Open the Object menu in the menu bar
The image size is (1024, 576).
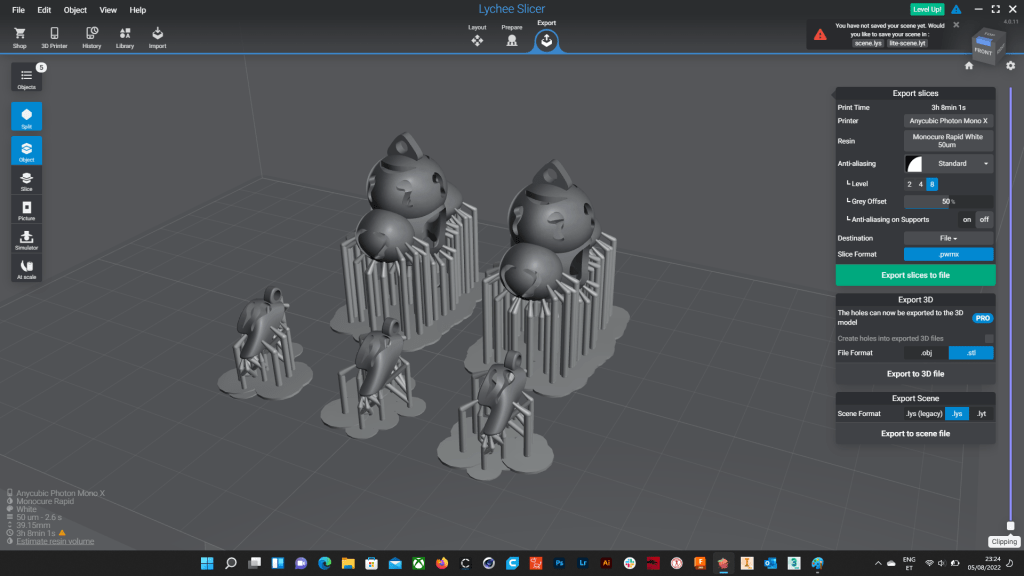click(75, 10)
